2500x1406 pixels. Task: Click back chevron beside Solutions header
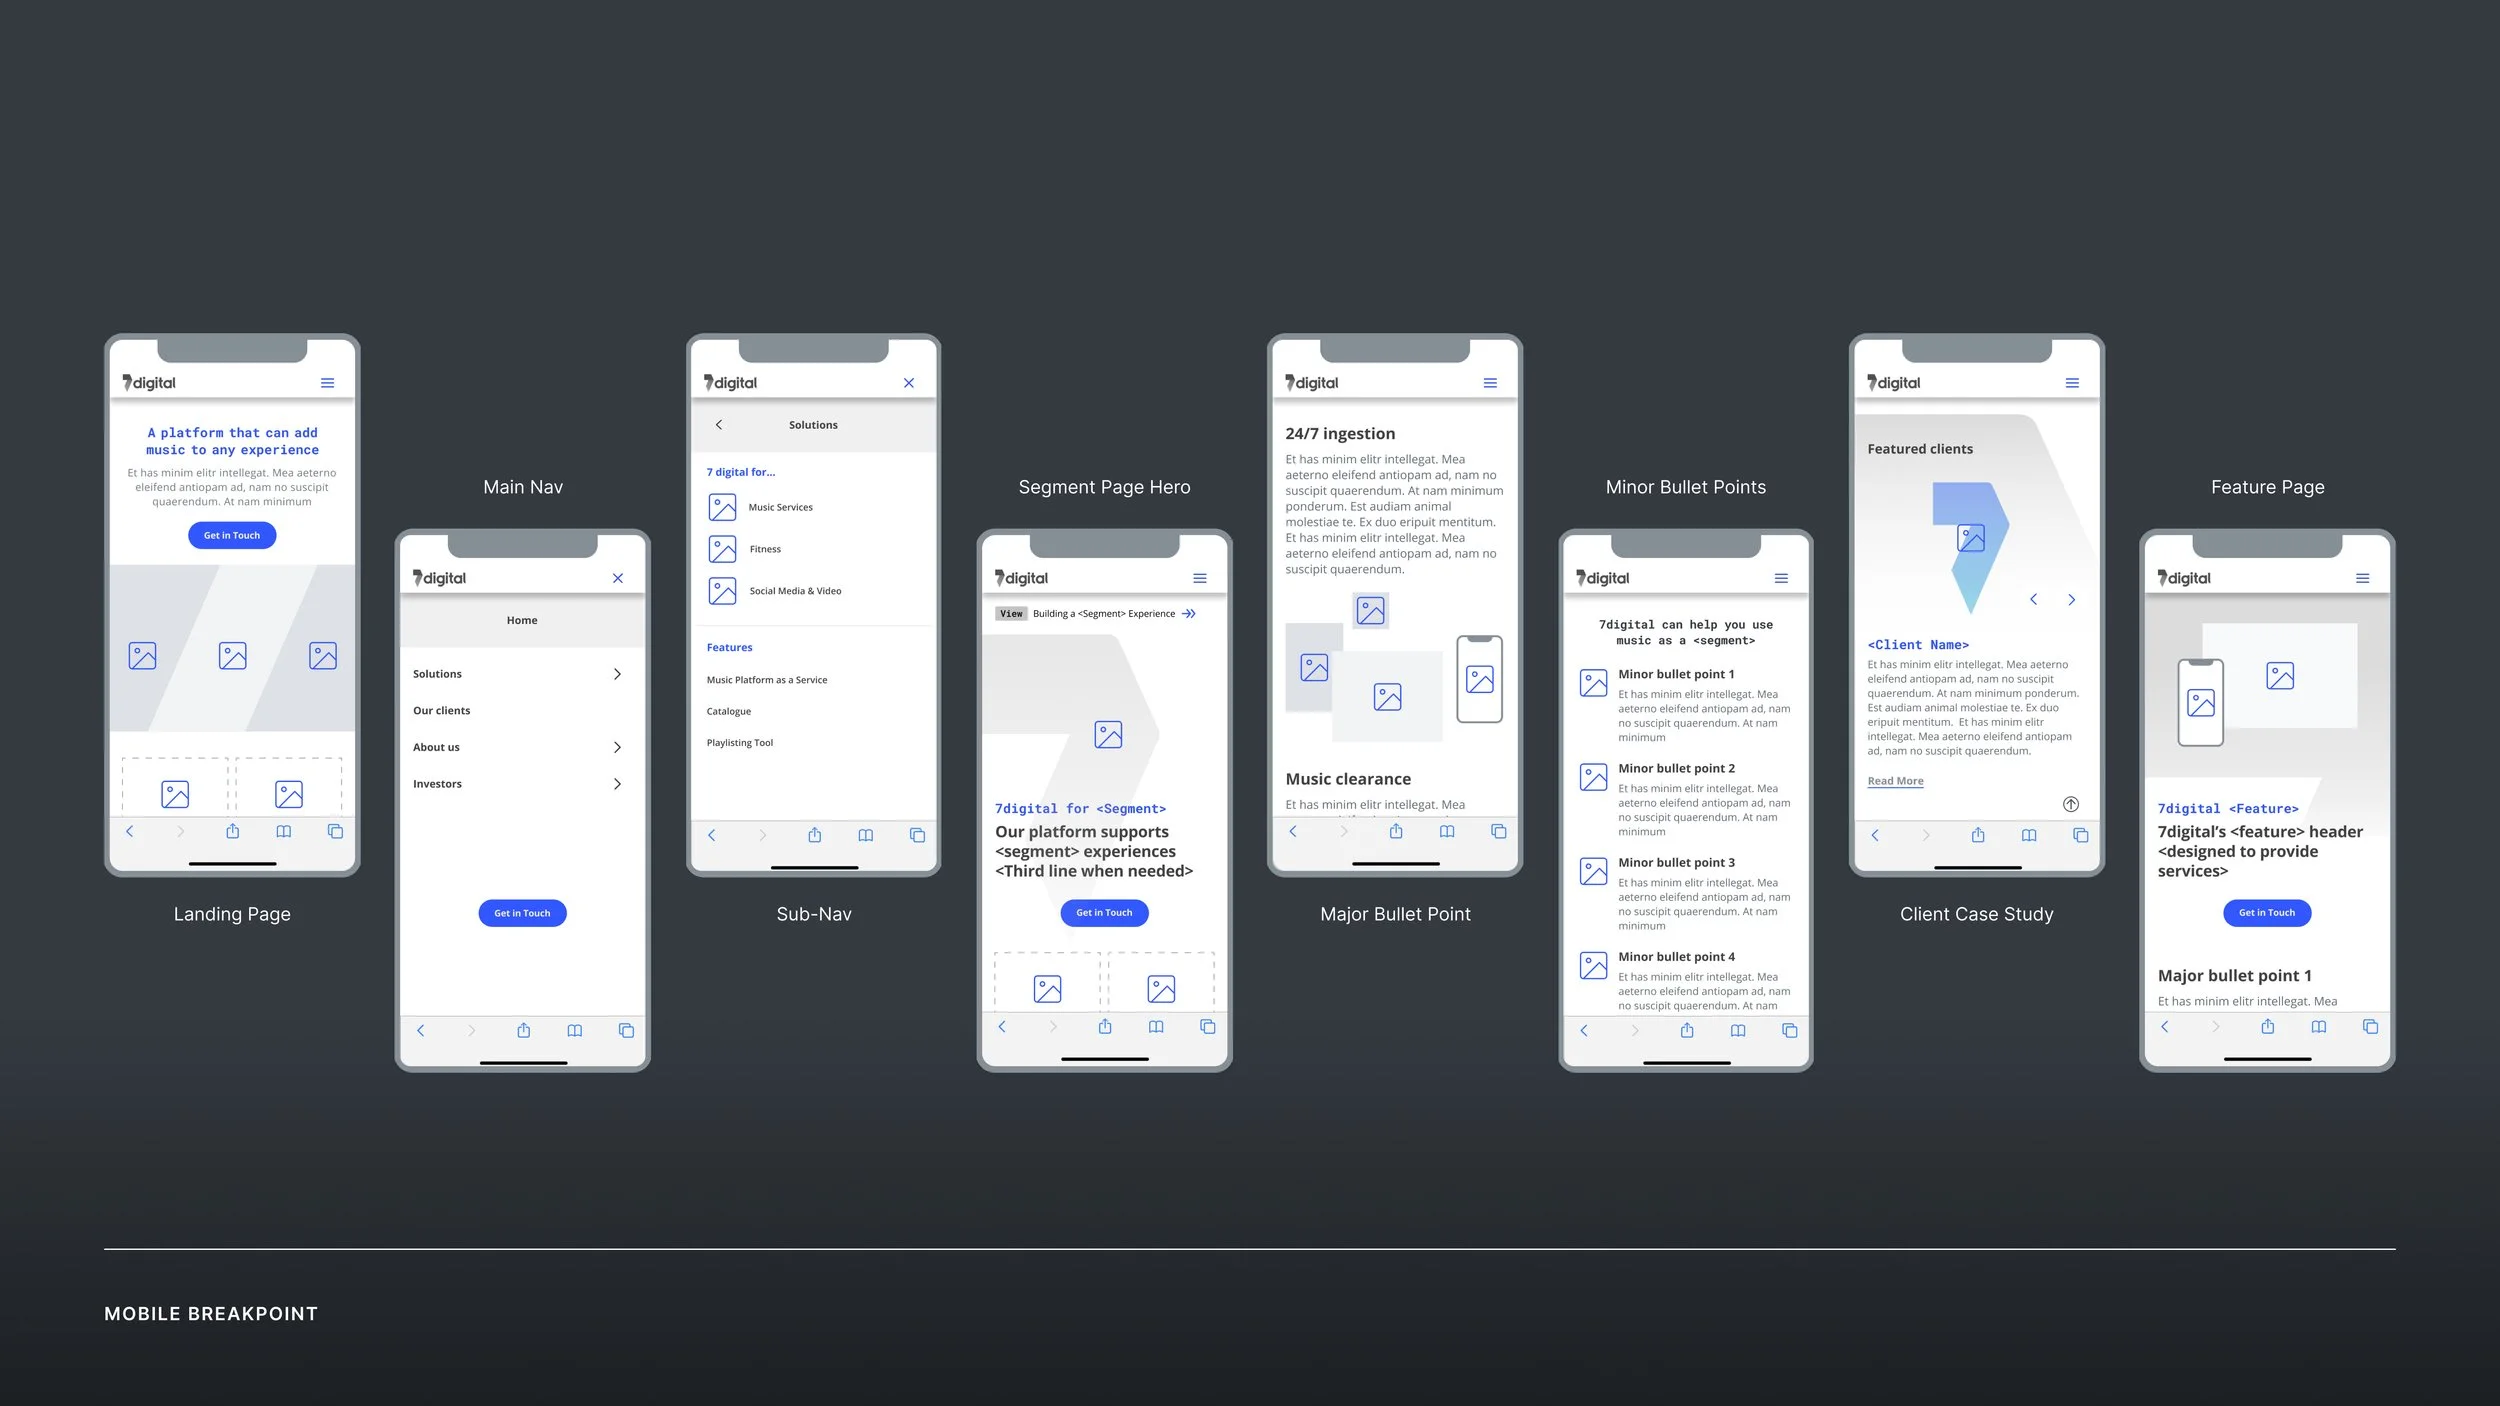(x=719, y=425)
